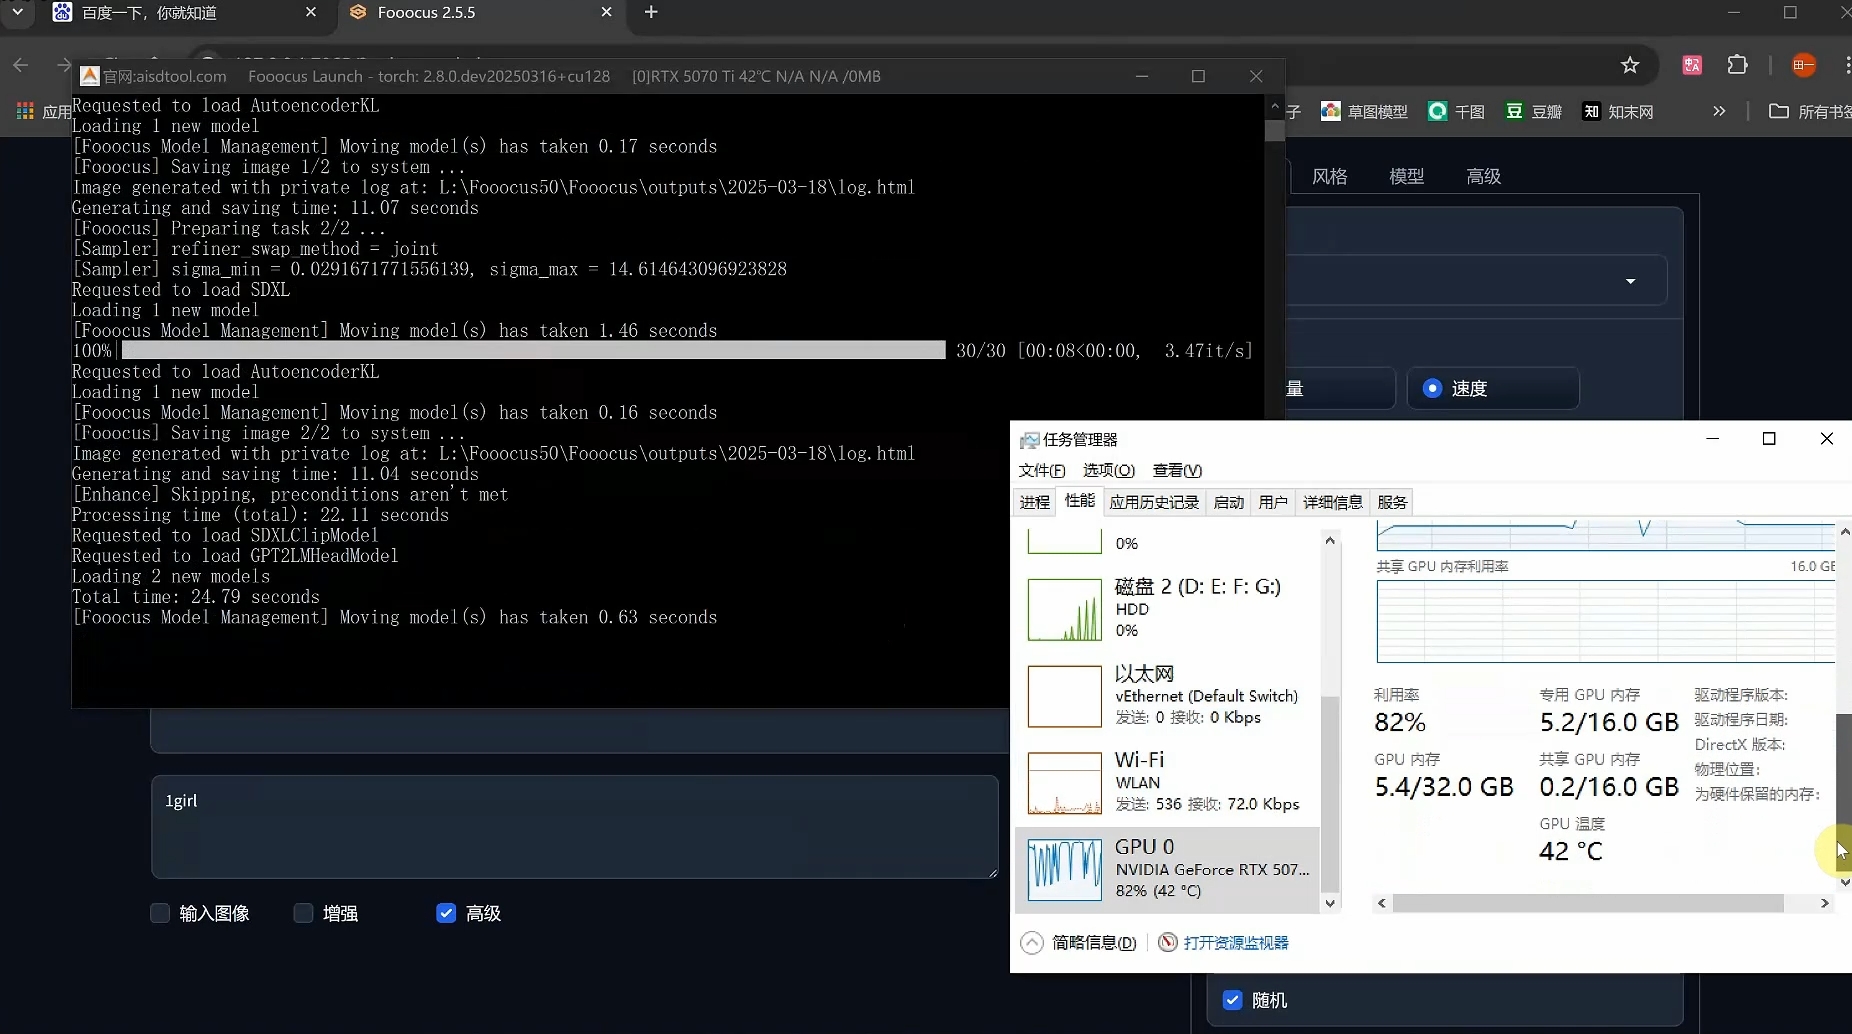
Task: Click the device list scroll down arrow
Action: (x=1330, y=903)
